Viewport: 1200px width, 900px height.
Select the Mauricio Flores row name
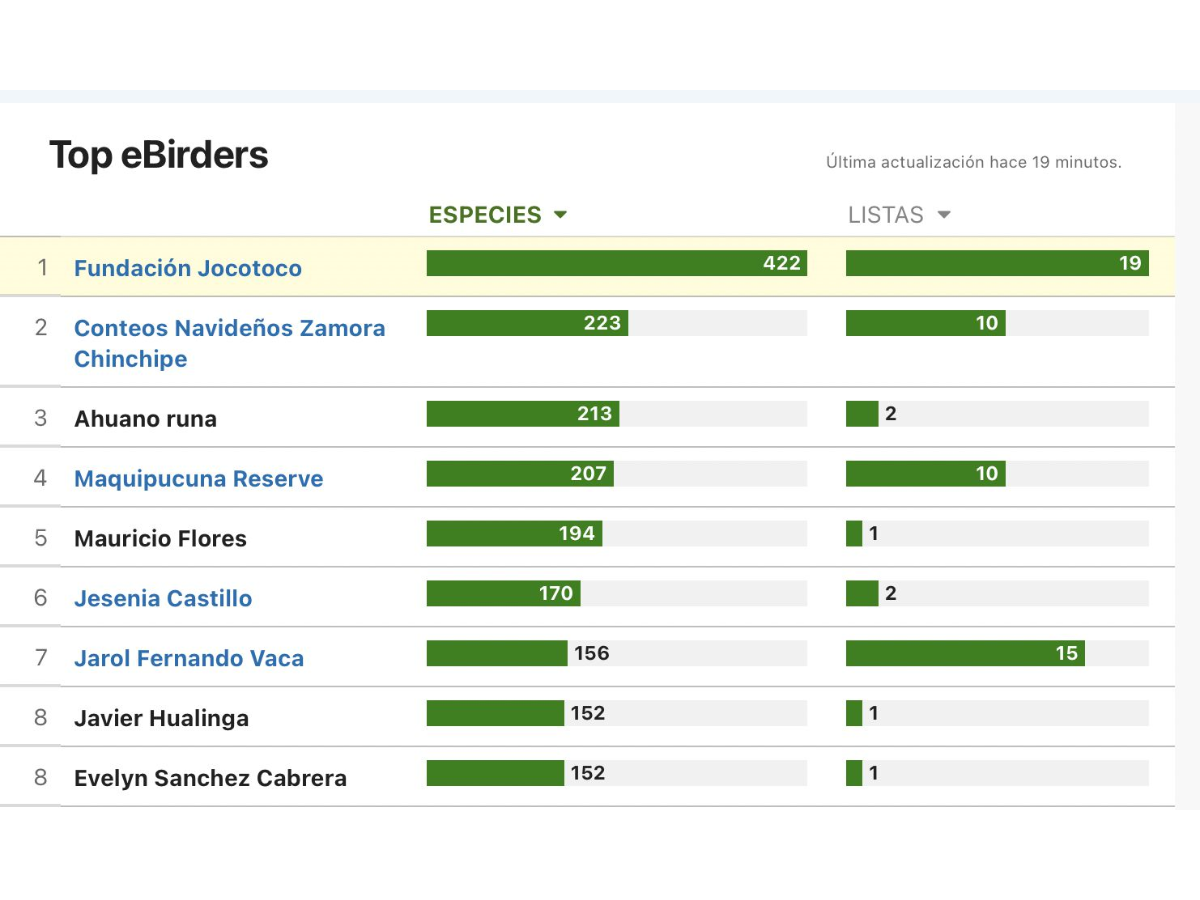point(160,538)
